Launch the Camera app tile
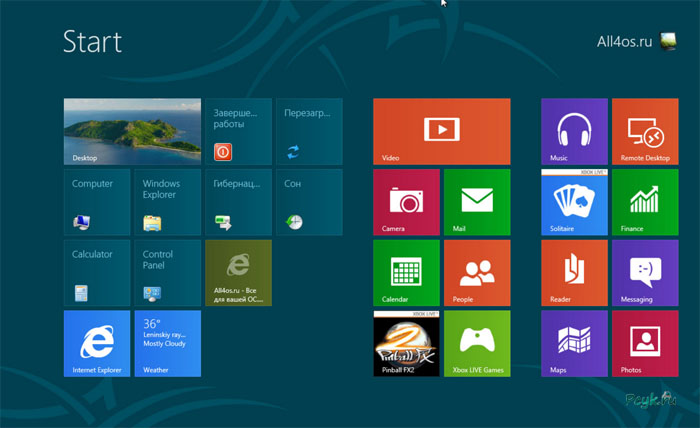Image resolution: width=700 pixels, height=428 pixels. pos(406,202)
